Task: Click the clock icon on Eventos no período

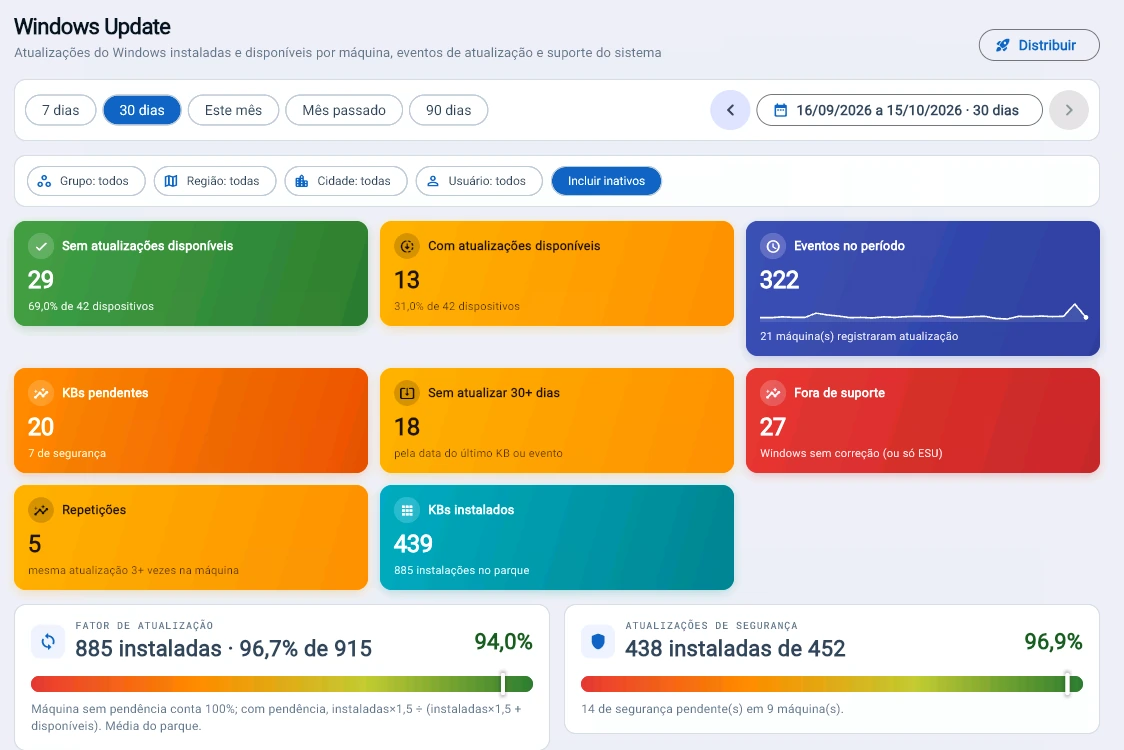Action: coord(773,246)
